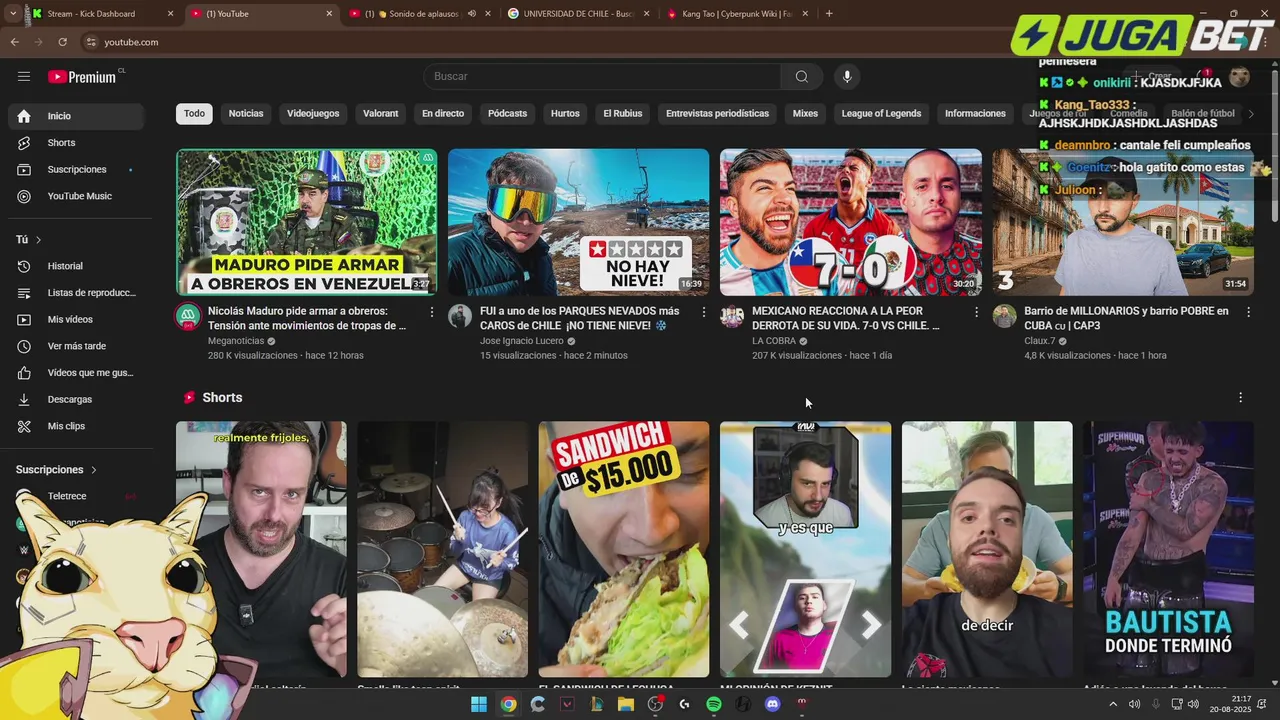
Task: Play the BAUTISTA DONDE TERMINÓ short
Action: [x=1168, y=549]
